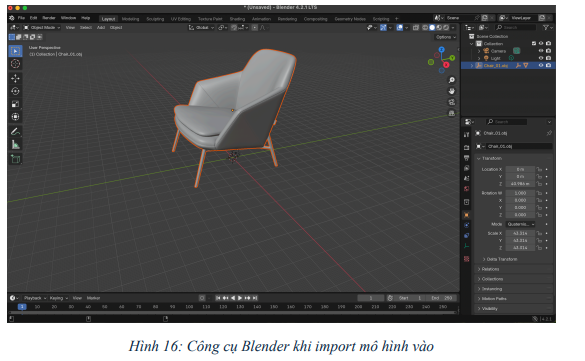Open the Object properties tab icon

pos(466,215)
